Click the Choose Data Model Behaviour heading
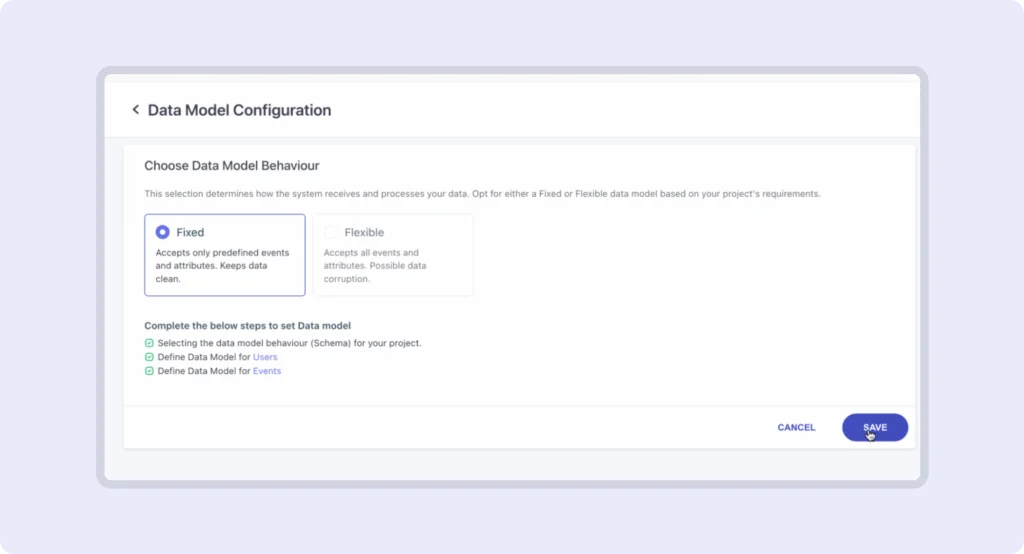The image size is (1024, 554). (231, 165)
